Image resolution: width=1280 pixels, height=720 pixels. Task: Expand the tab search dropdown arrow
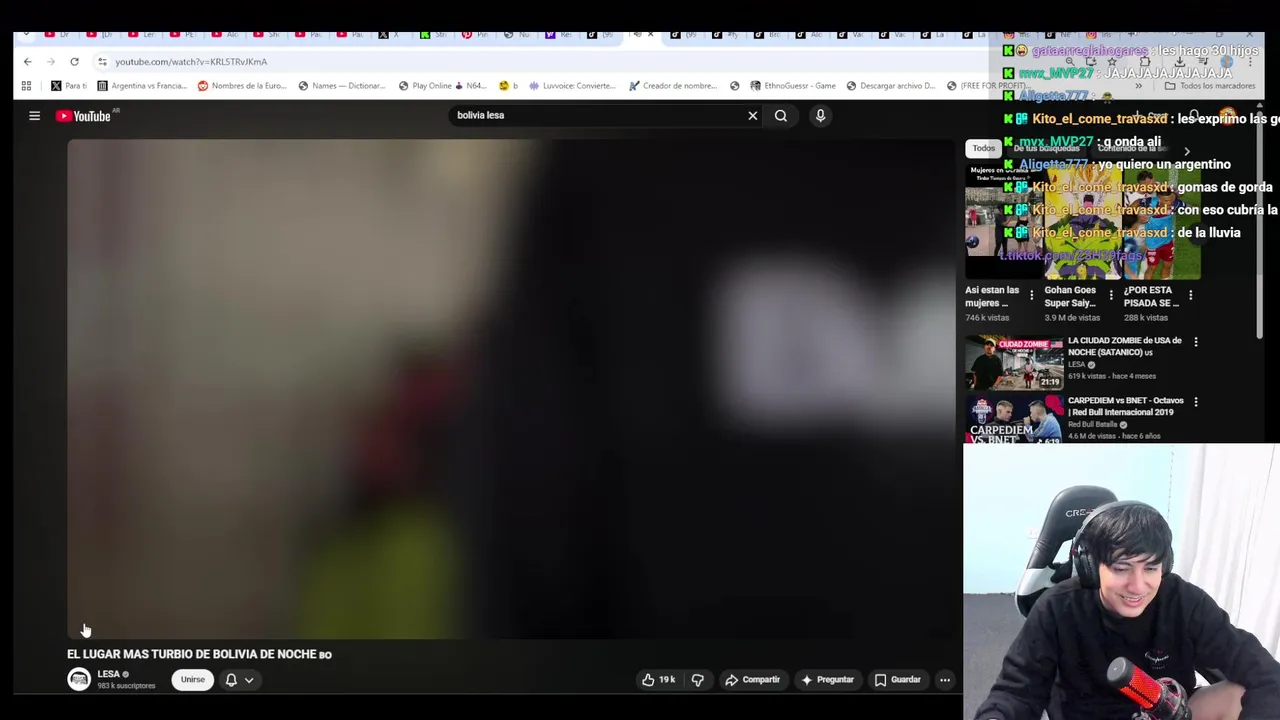pyautogui.click(x=26, y=35)
